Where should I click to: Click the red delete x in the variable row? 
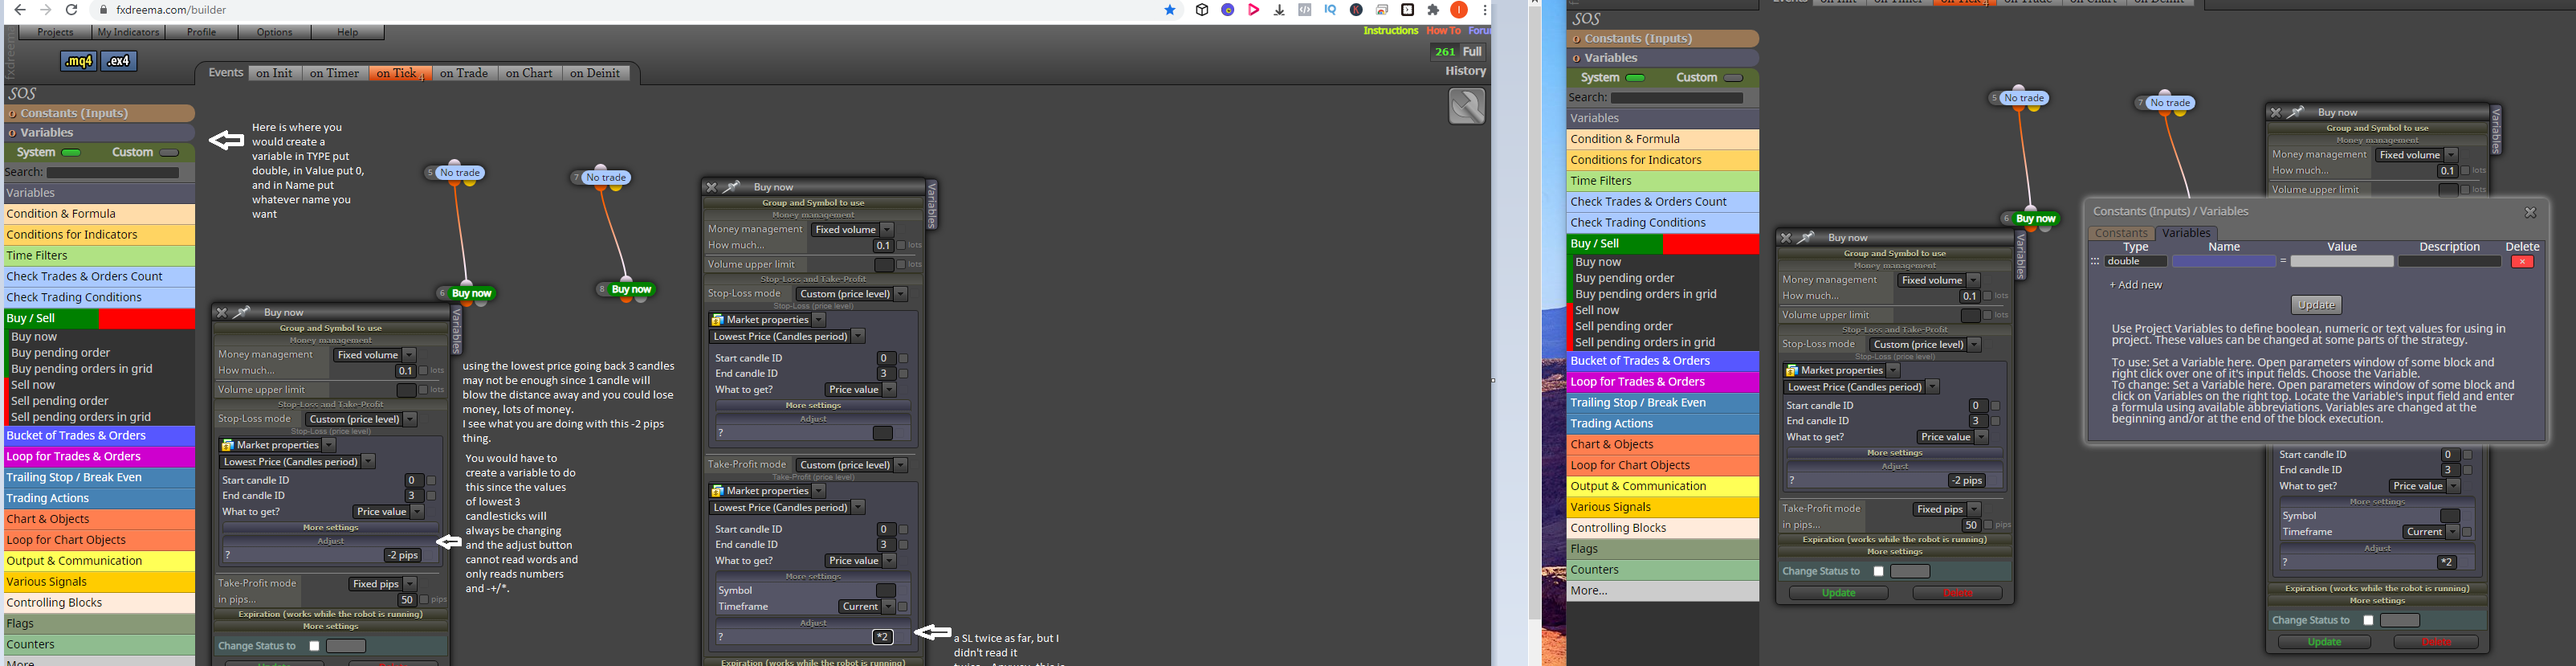pyautogui.click(x=2522, y=262)
